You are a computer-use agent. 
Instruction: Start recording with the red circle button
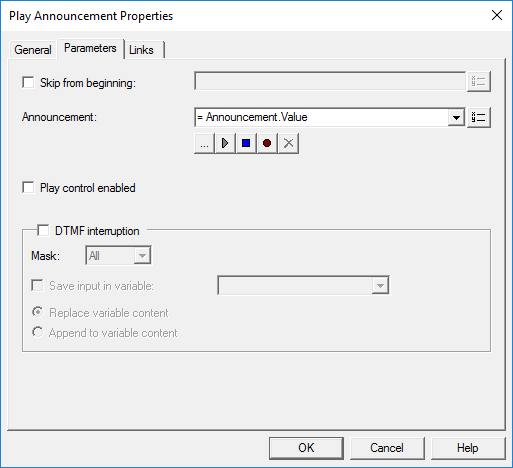click(x=267, y=143)
